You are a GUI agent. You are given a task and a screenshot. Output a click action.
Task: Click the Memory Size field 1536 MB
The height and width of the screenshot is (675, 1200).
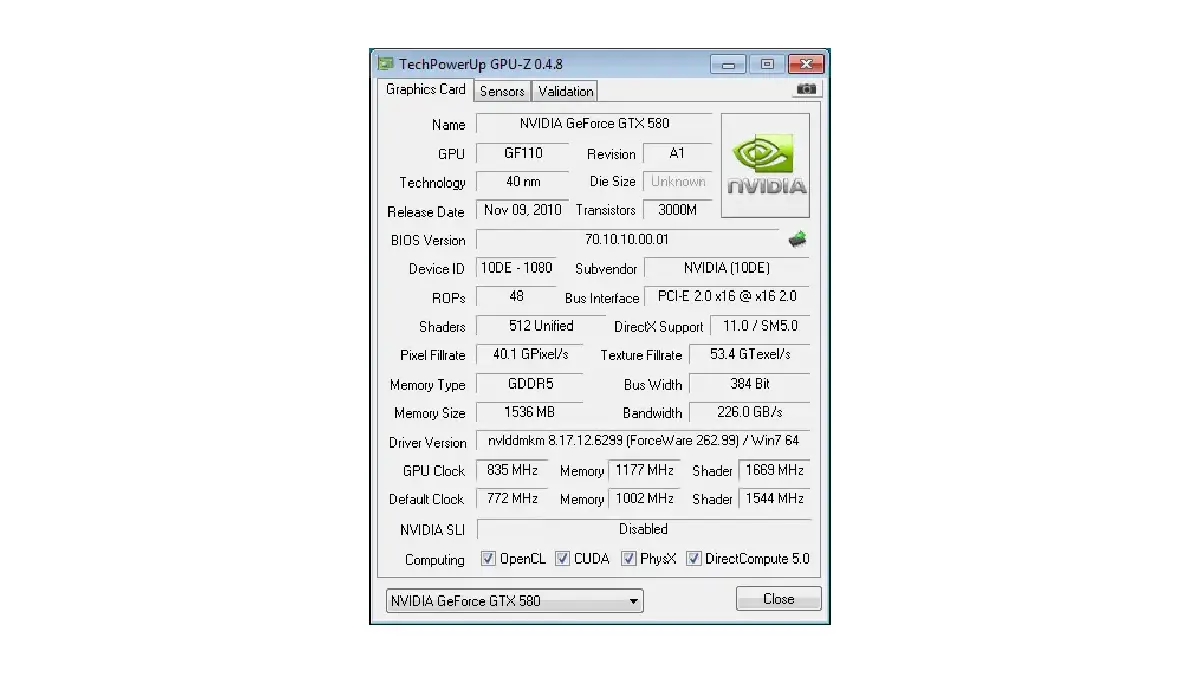(530, 412)
